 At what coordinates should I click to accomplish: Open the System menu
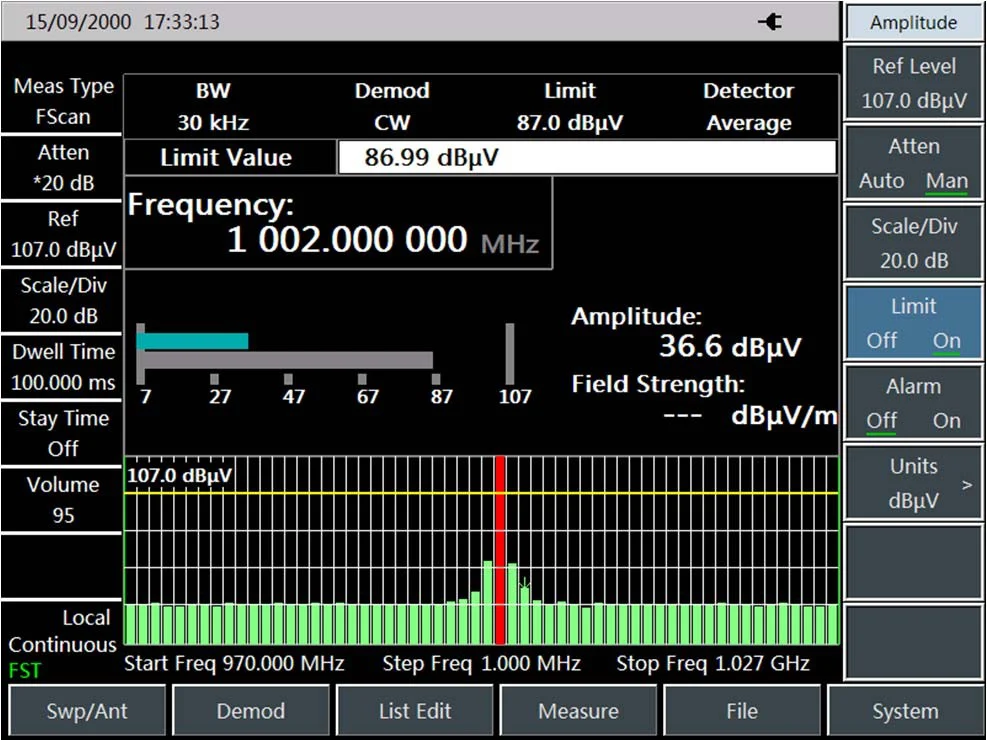click(904, 711)
